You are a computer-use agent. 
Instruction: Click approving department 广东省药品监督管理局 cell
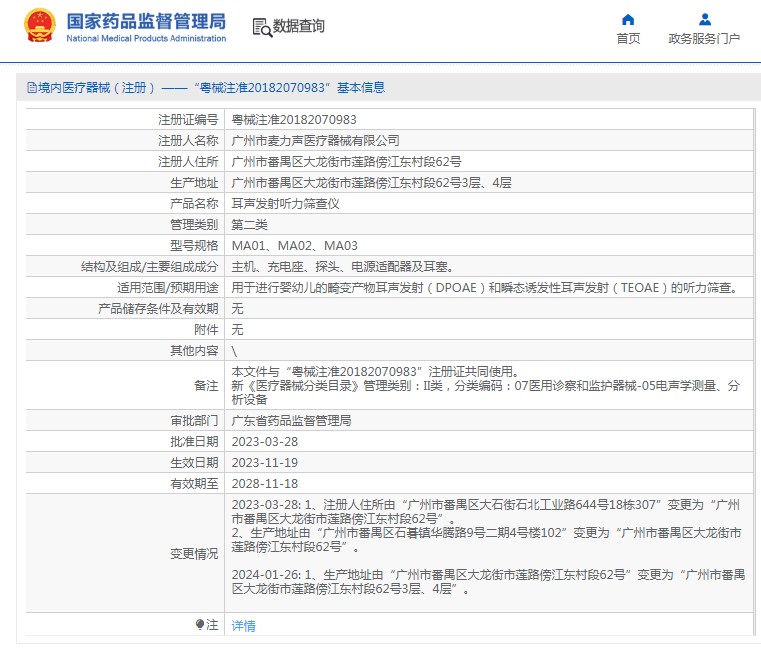pyautogui.click(x=291, y=421)
